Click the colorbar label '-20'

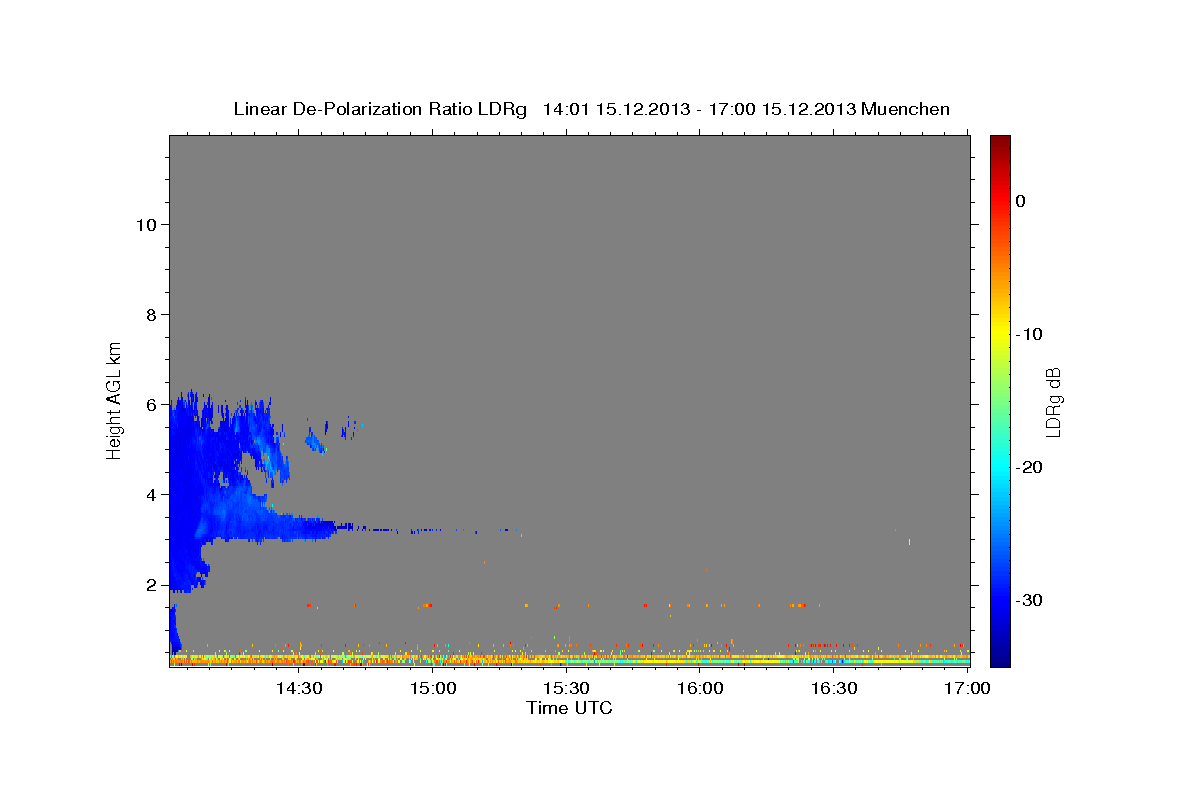coord(1029,467)
